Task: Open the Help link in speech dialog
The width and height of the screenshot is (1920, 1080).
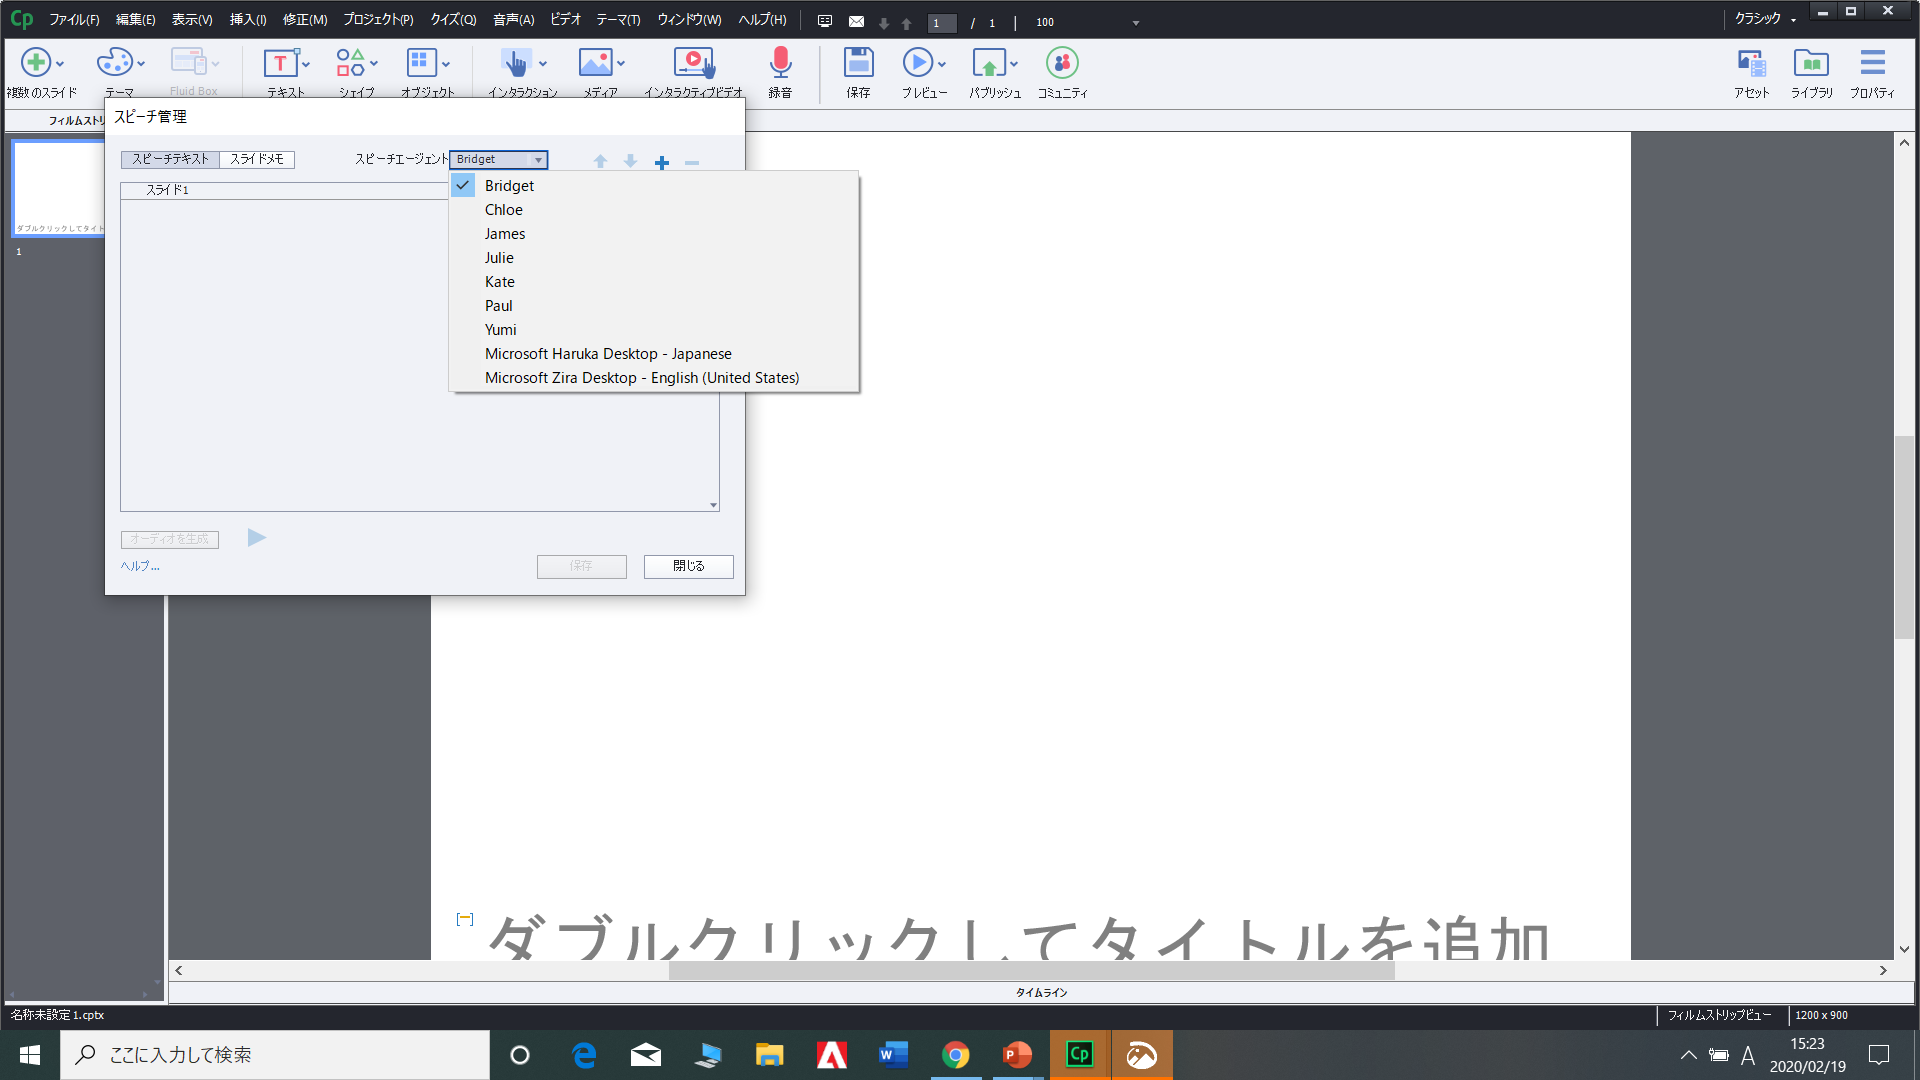Action: coord(140,566)
